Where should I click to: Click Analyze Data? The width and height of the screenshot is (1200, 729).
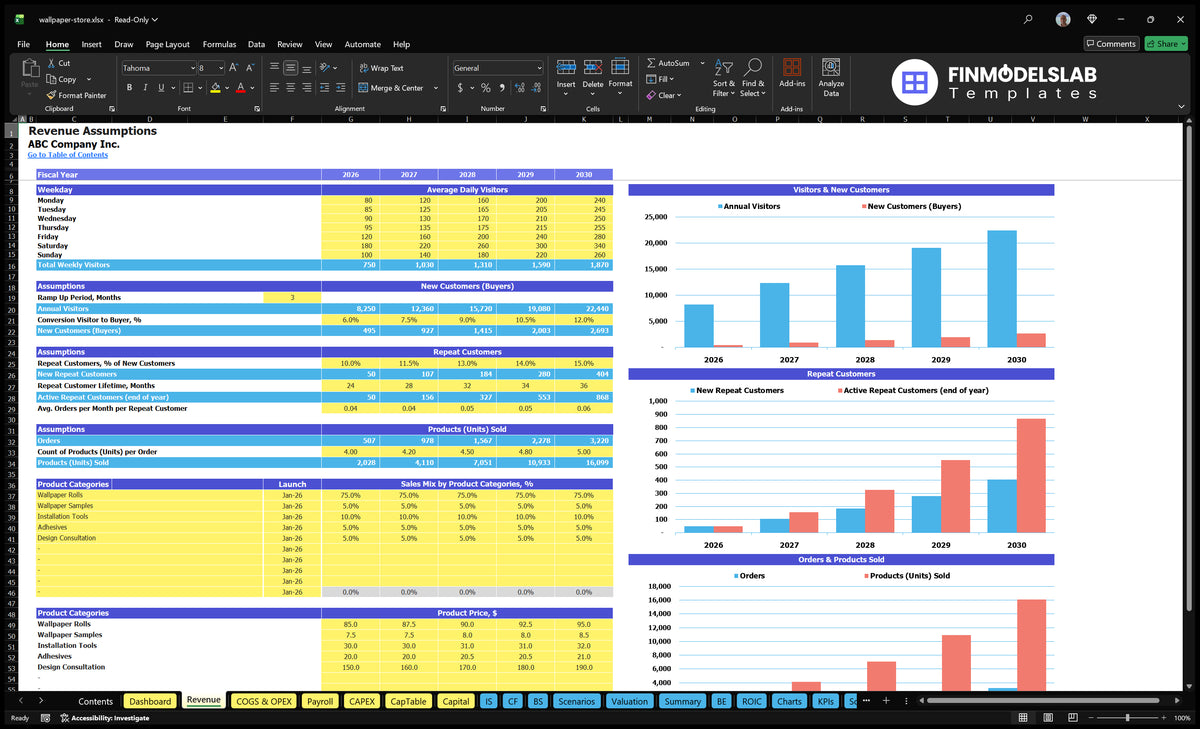(x=831, y=76)
